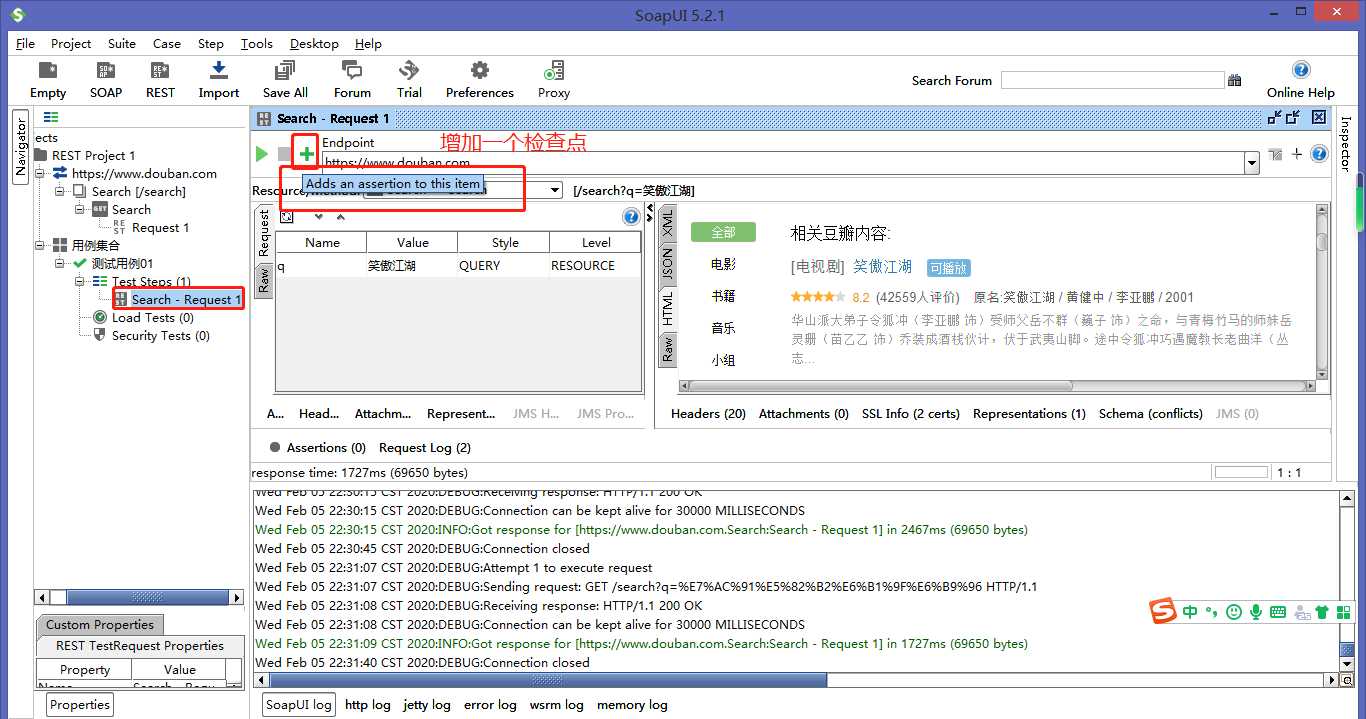This screenshot has width=1366, height=719.
Task: Open Online Help icon
Action: (x=1300, y=69)
